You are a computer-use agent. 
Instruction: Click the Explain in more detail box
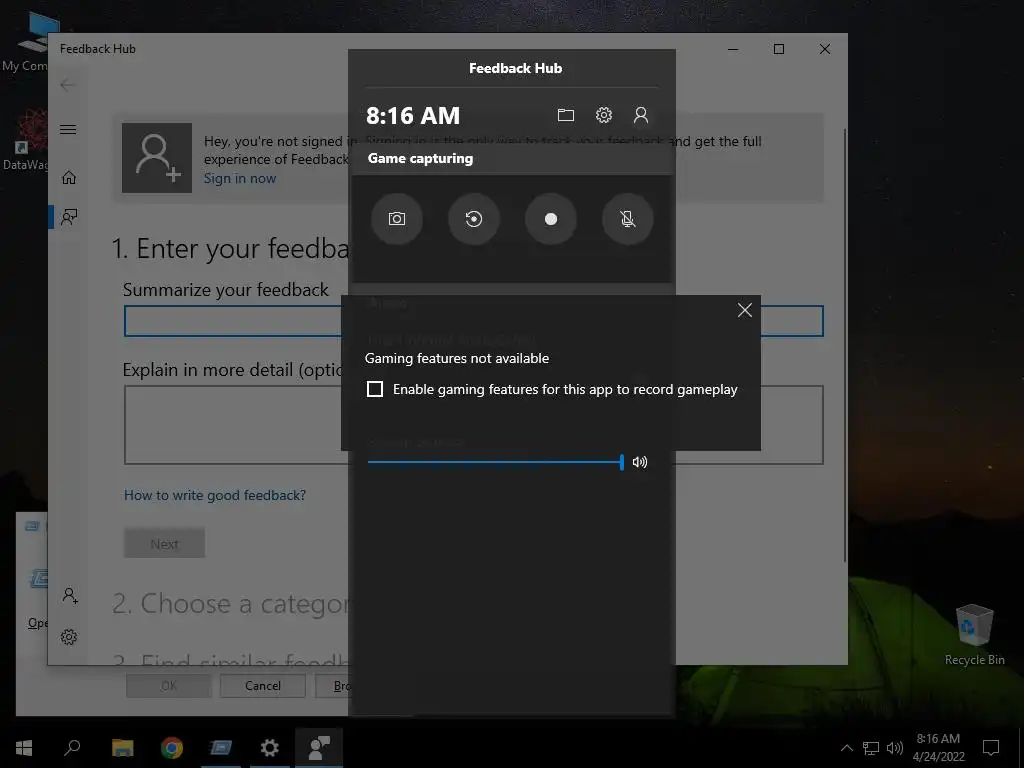pyautogui.click(x=473, y=425)
